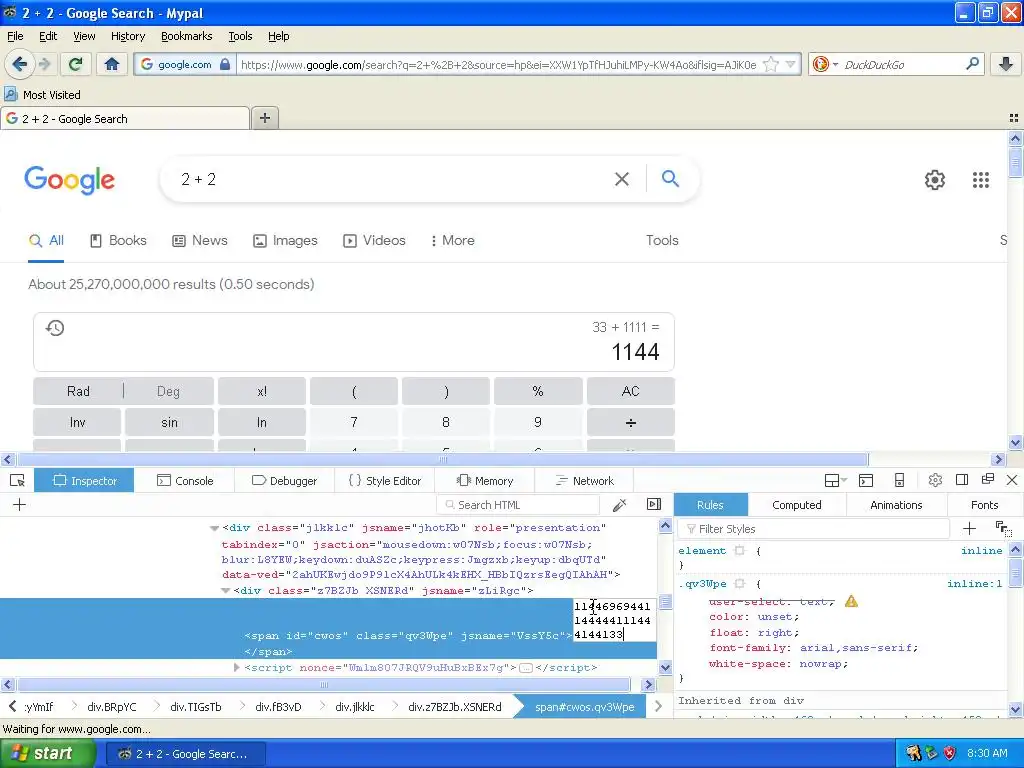Select the News search filter
Viewport: 1024px width, 768px height.
(200, 240)
